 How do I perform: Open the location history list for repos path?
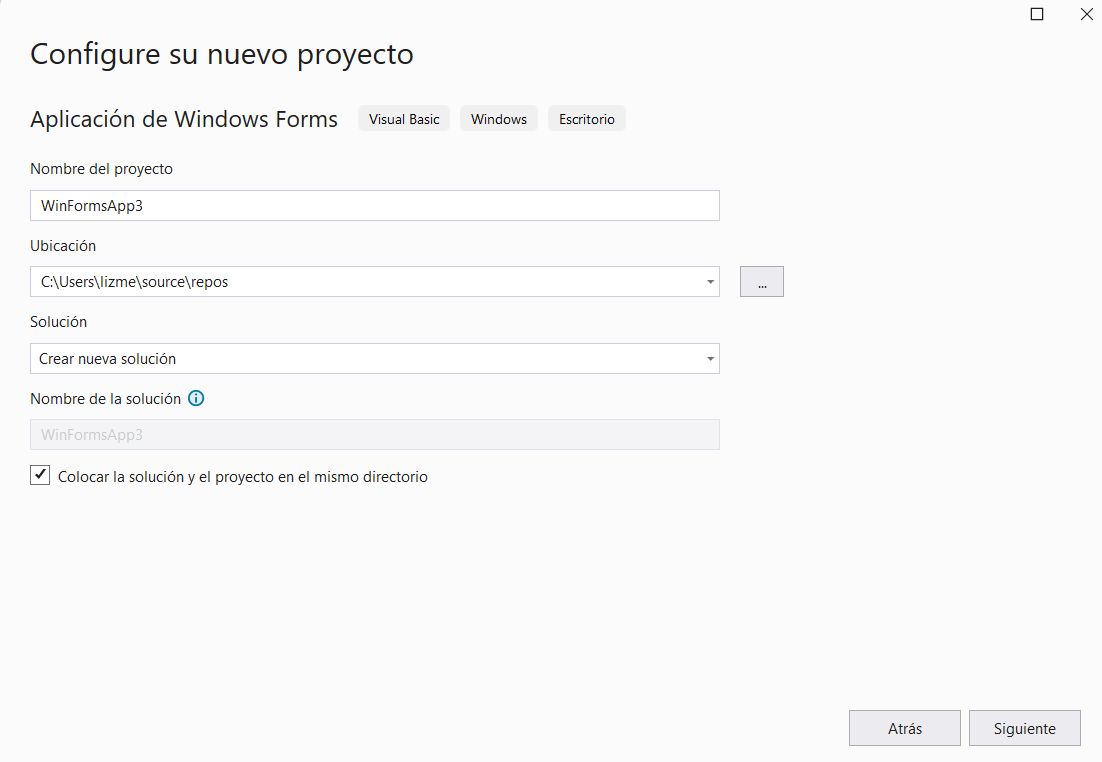709,281
